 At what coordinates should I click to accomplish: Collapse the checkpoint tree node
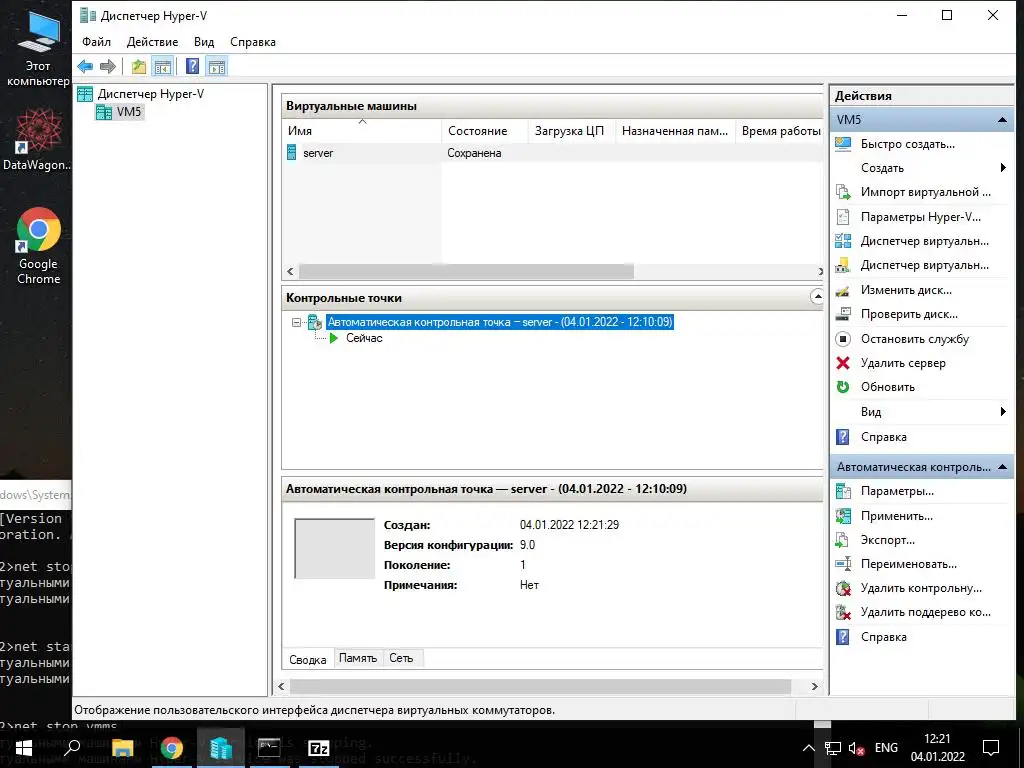(x=296, y=322)
